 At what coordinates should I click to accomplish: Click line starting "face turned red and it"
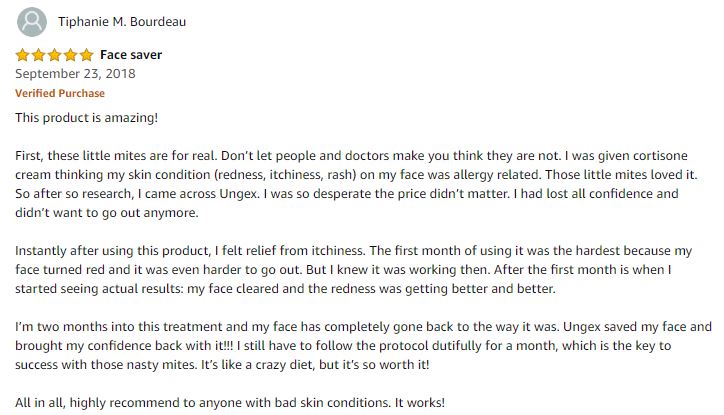coord(343,270)
